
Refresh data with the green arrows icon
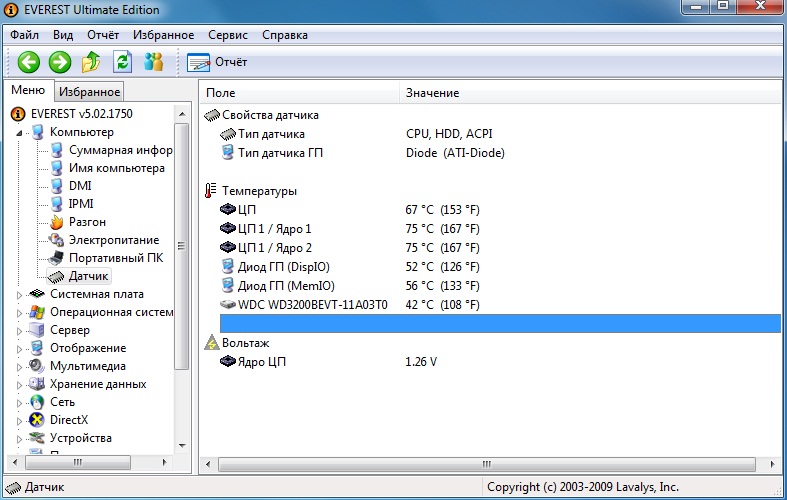pyautogui.click(x=122, y=62)
